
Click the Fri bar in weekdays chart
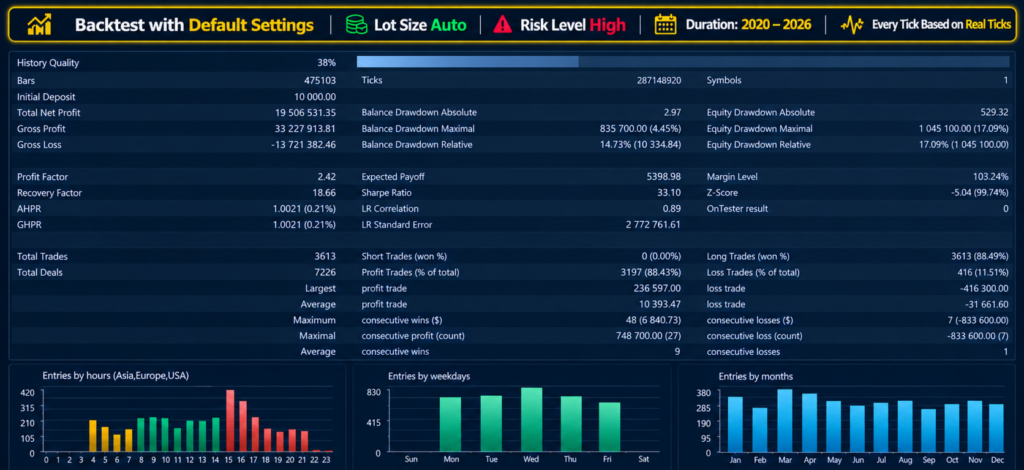[610, 427]
